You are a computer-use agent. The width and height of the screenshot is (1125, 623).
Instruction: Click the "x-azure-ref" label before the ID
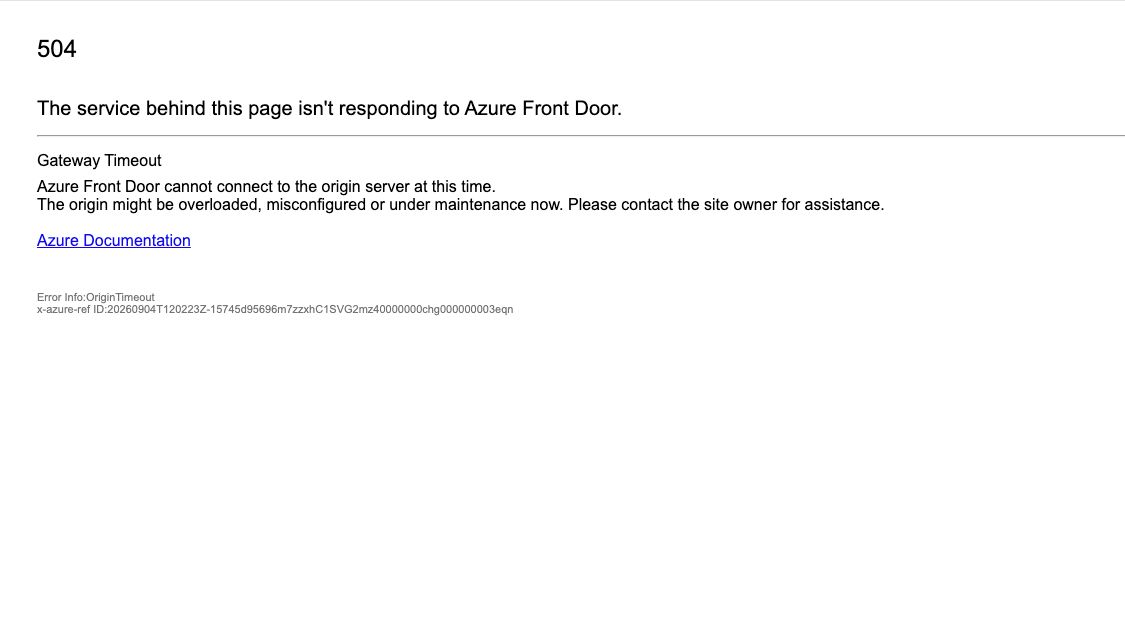click(64, 309)
